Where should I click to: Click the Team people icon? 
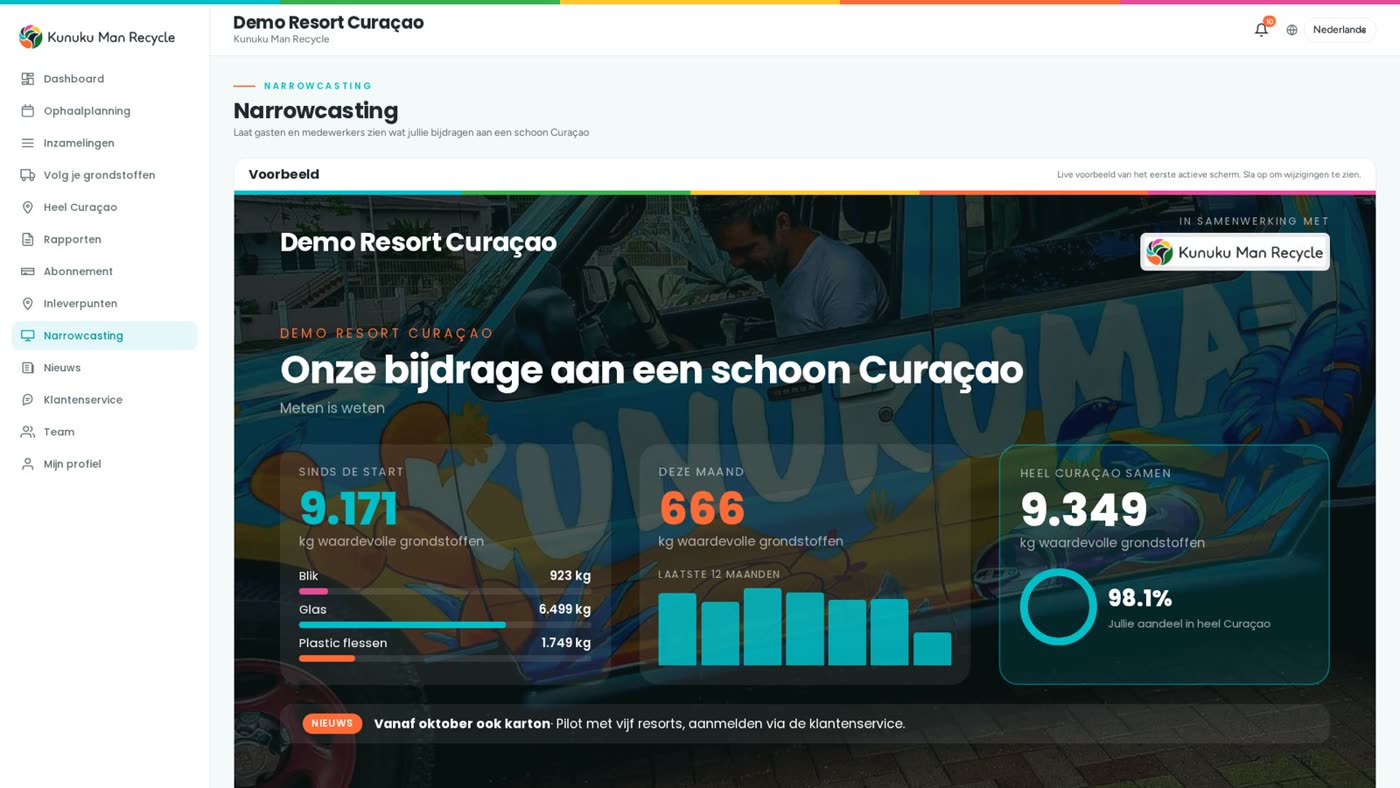tap(28, 431)
